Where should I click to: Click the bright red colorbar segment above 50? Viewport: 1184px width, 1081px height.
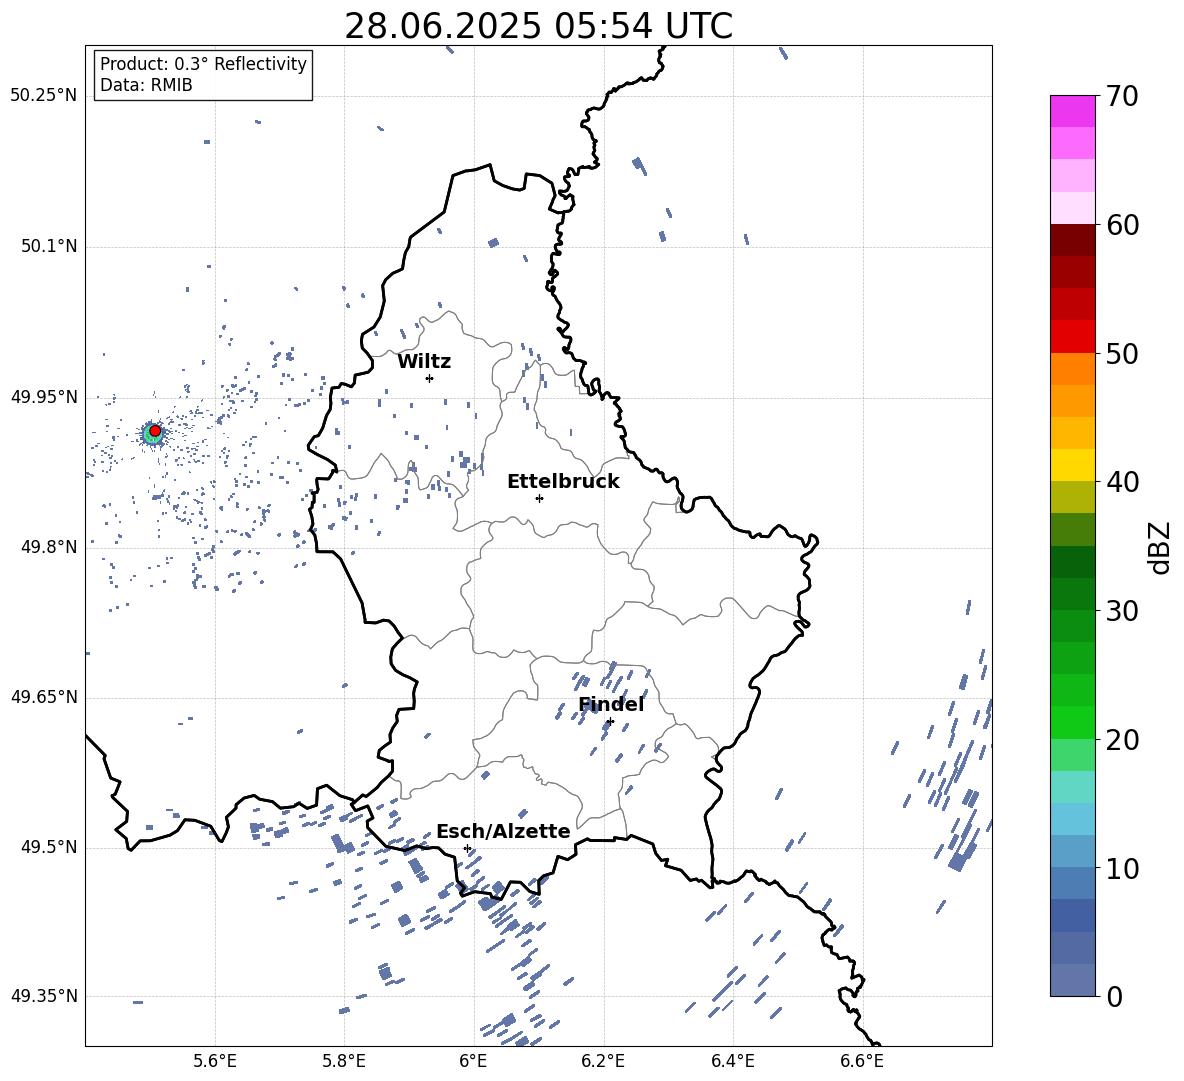click(x=1072, y=337)
